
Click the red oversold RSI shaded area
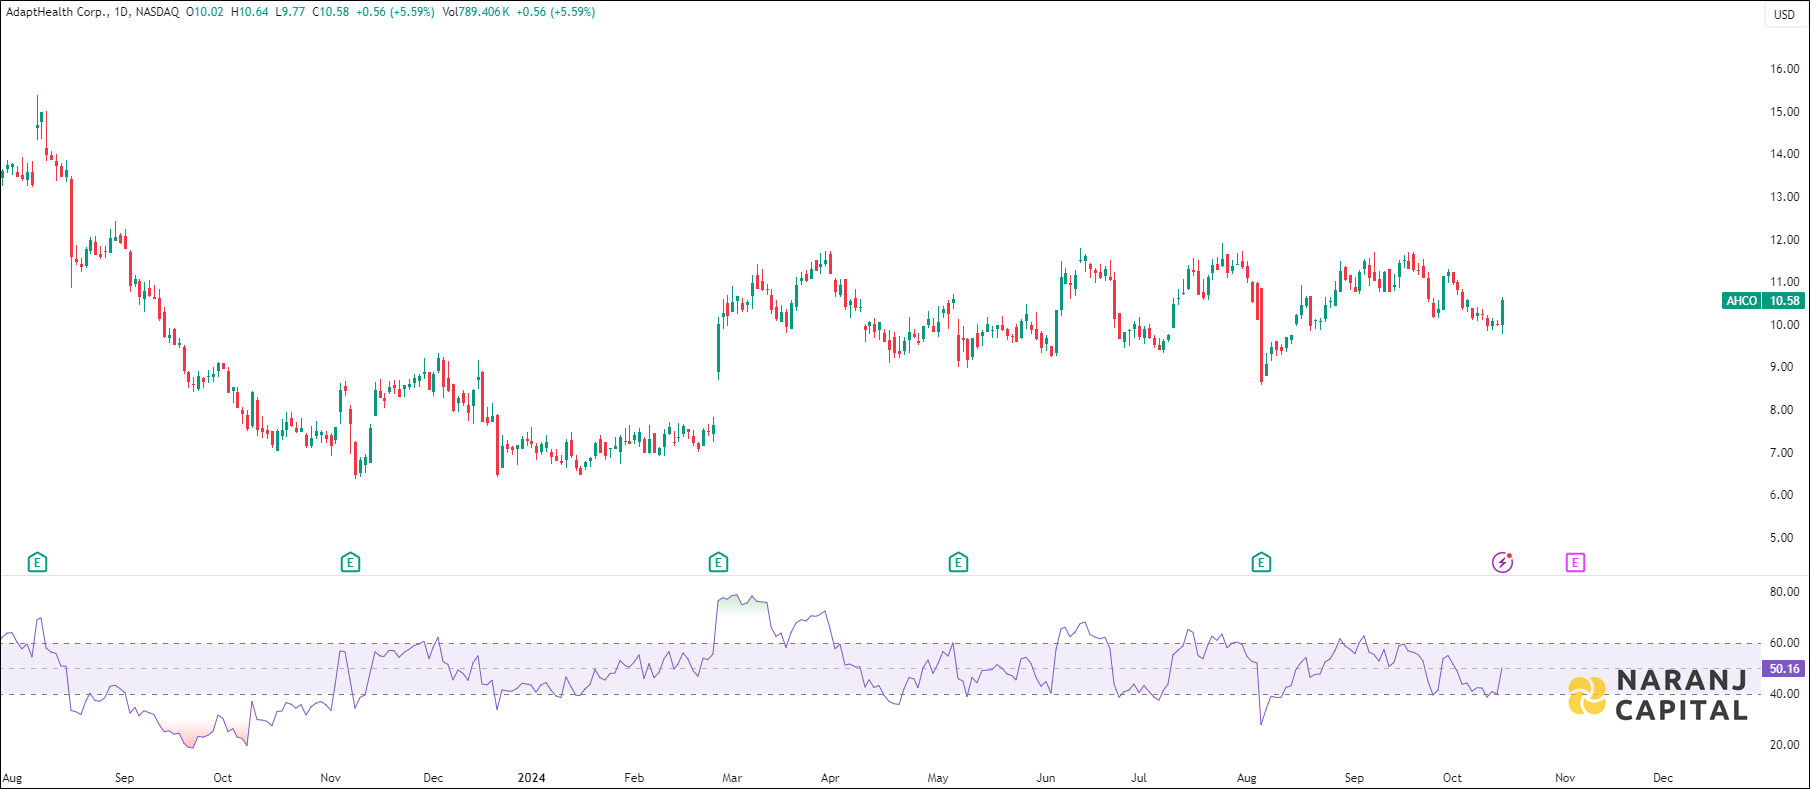[x=192, y=733]
